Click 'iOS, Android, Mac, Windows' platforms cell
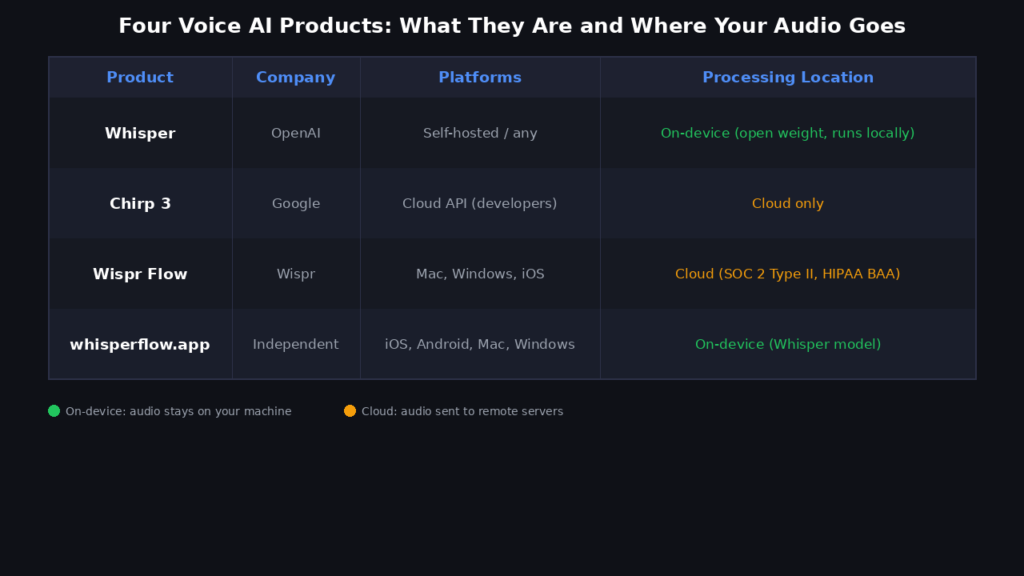 (480, 344)
